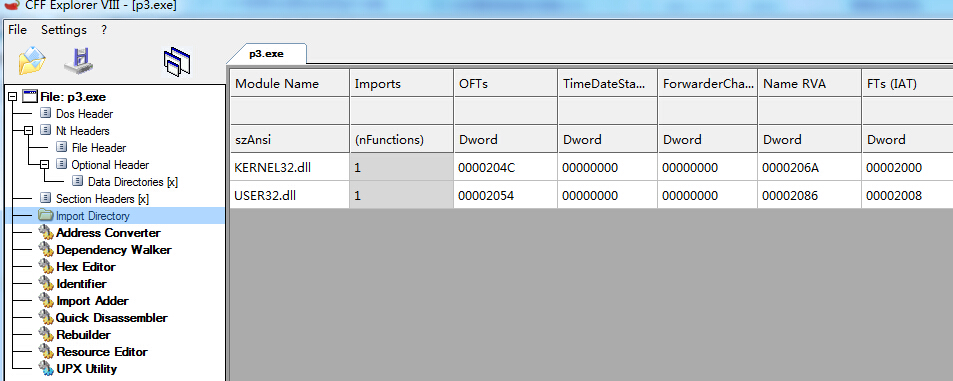Click the Resource Editor tool icon

point(46,352)
